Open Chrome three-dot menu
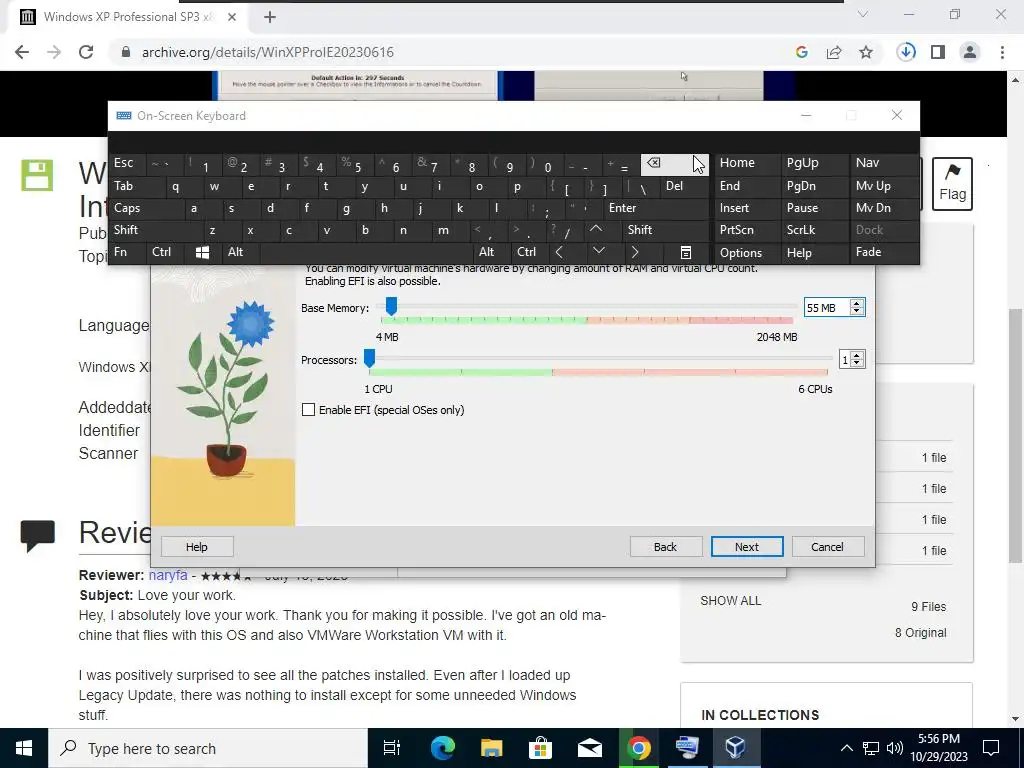The height and width of the screenshot is (768, 1024). tap(1002, 52)
